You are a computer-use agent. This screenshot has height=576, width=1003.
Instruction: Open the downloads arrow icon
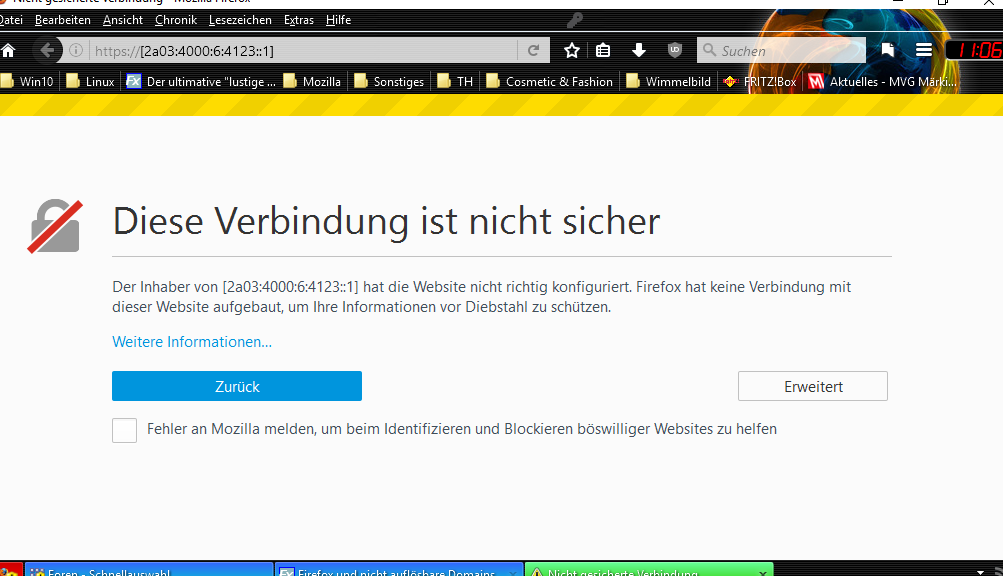(638, 50)
